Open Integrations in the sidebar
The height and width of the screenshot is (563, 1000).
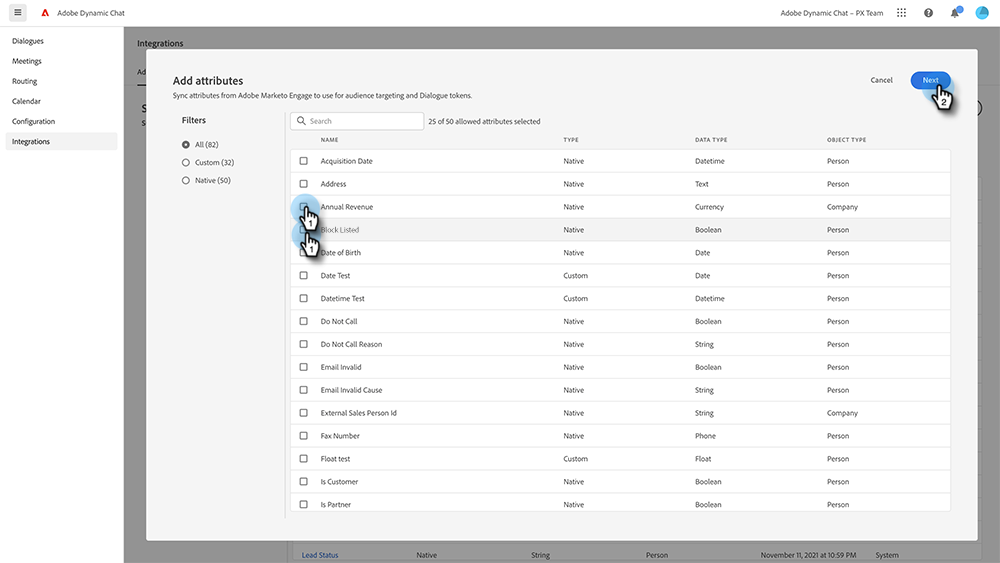coord(61,142)
